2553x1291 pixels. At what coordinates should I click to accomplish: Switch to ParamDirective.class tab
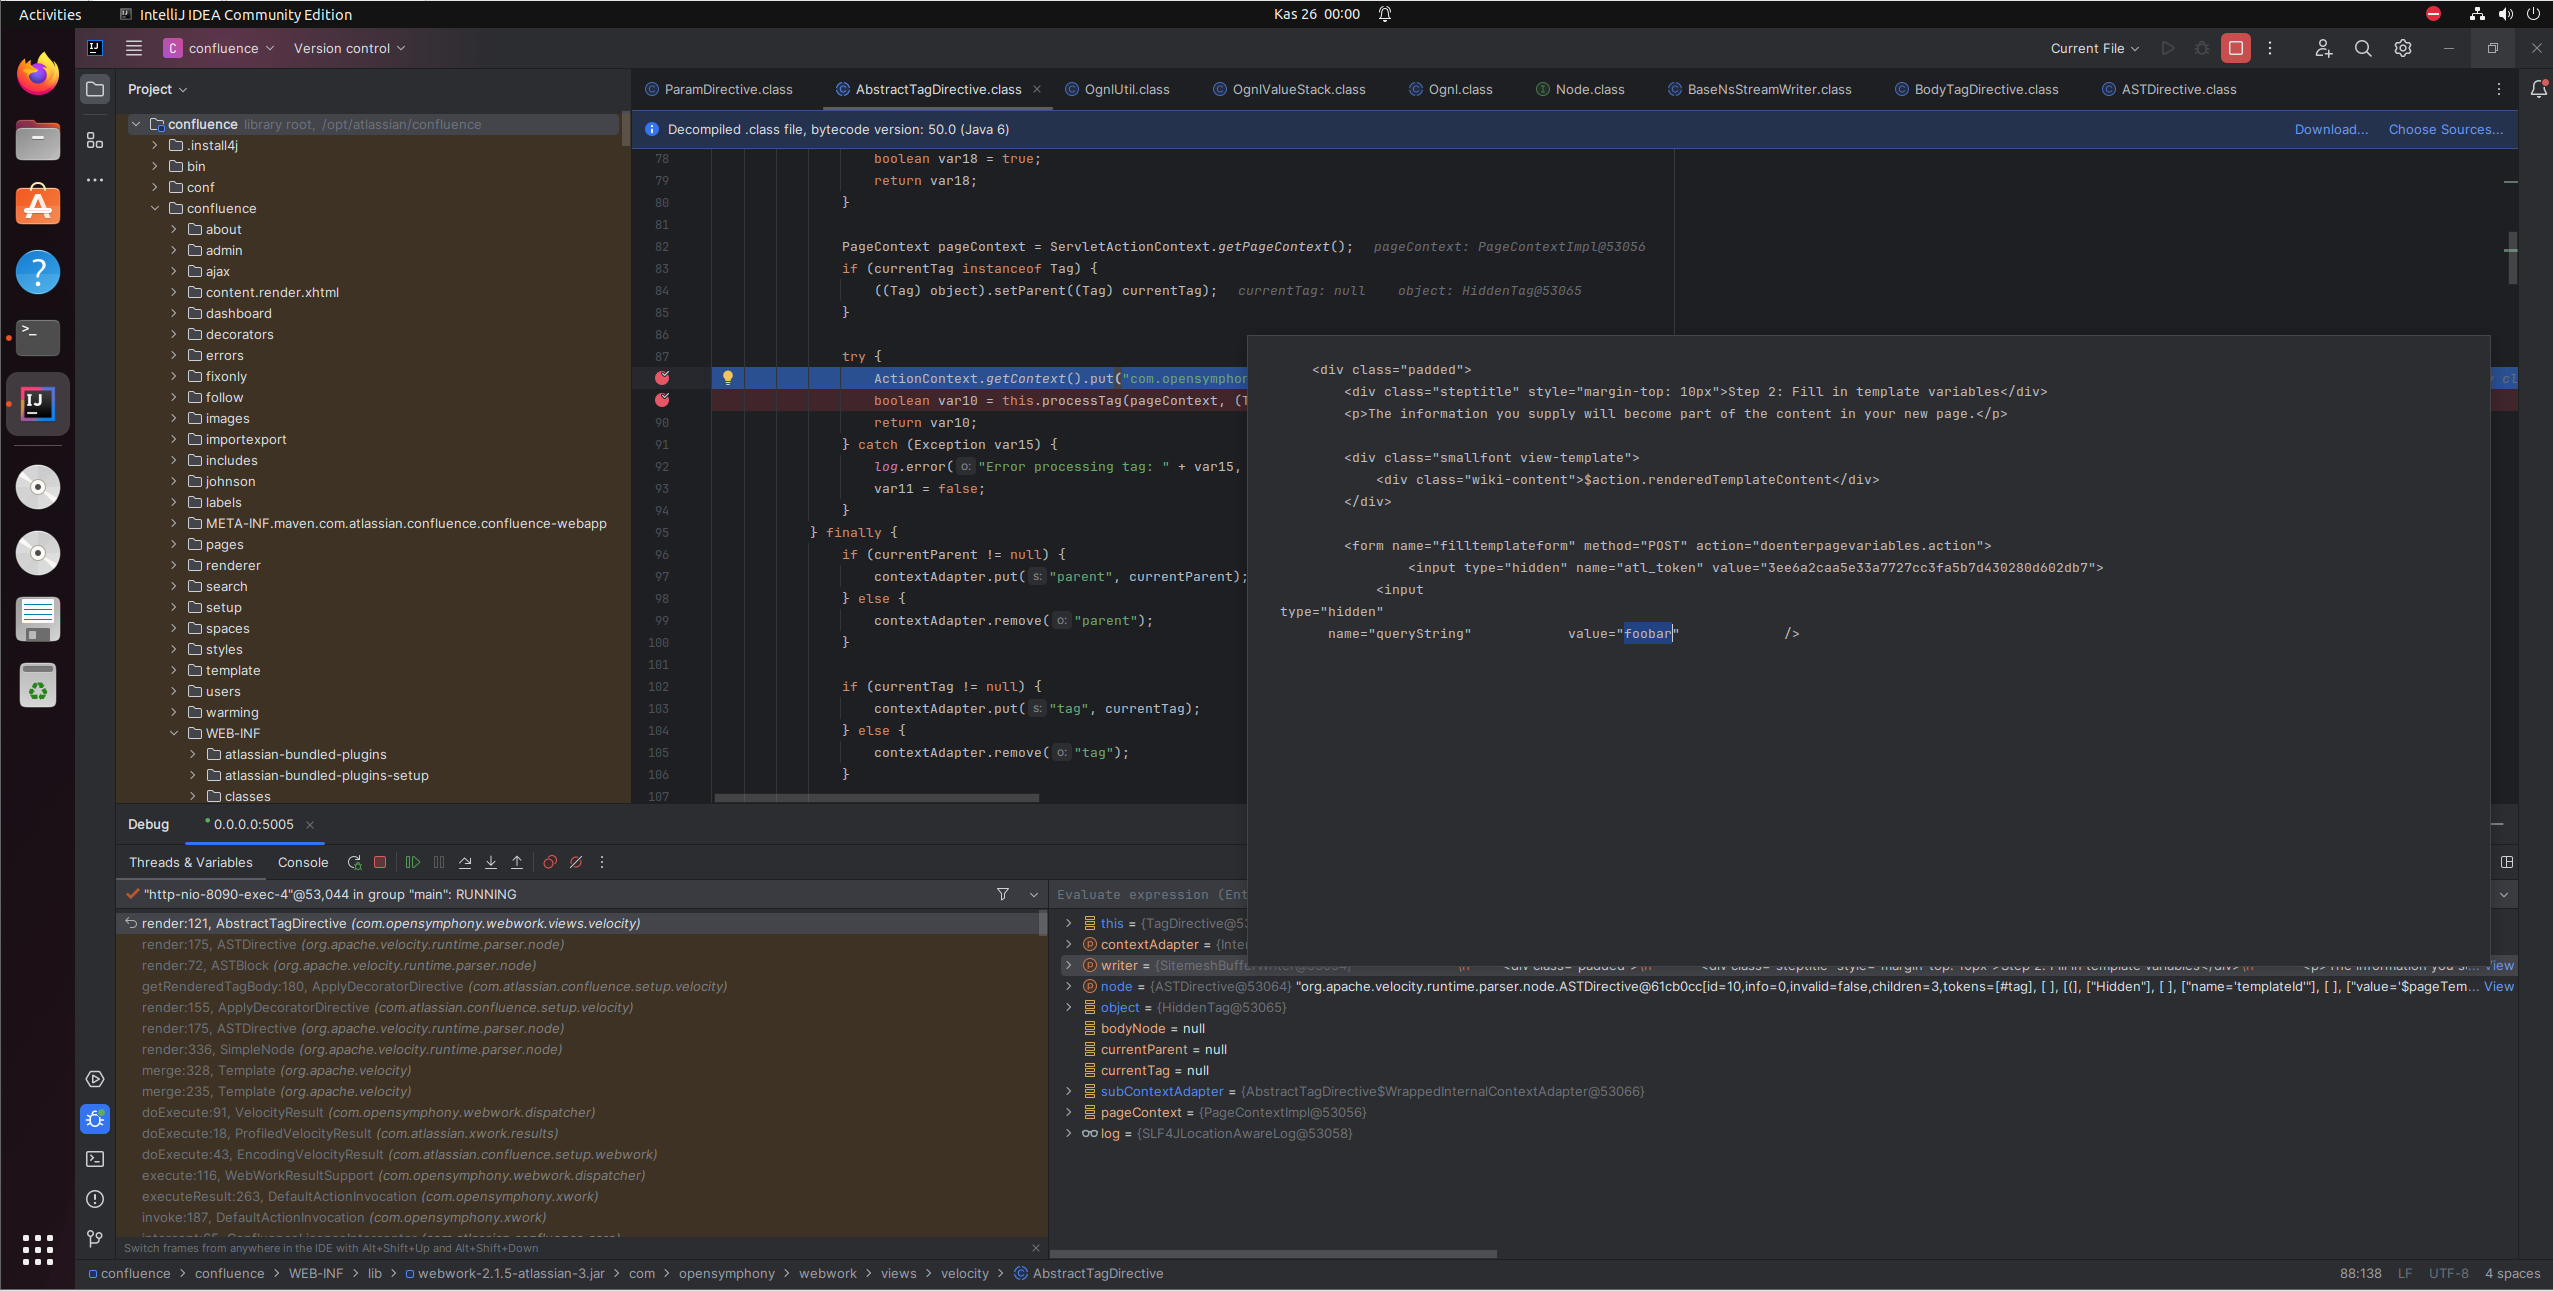[719, 89]
